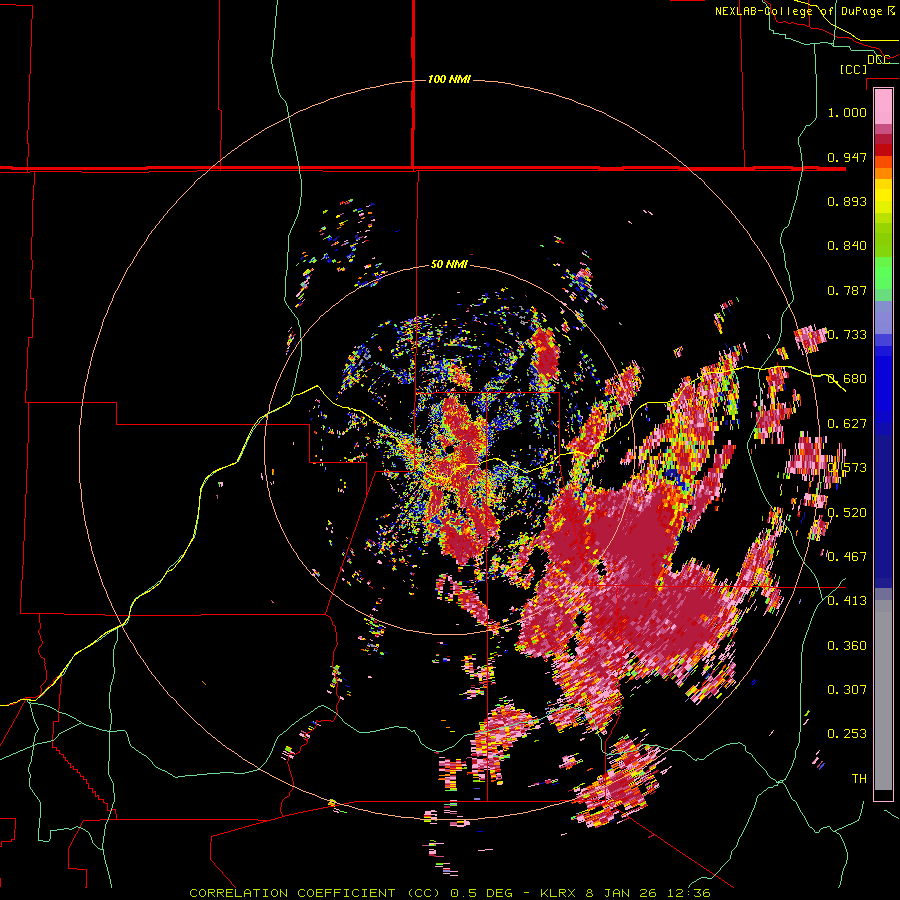Pick the light pink top segment of the color bar

[x=883, y=106]
